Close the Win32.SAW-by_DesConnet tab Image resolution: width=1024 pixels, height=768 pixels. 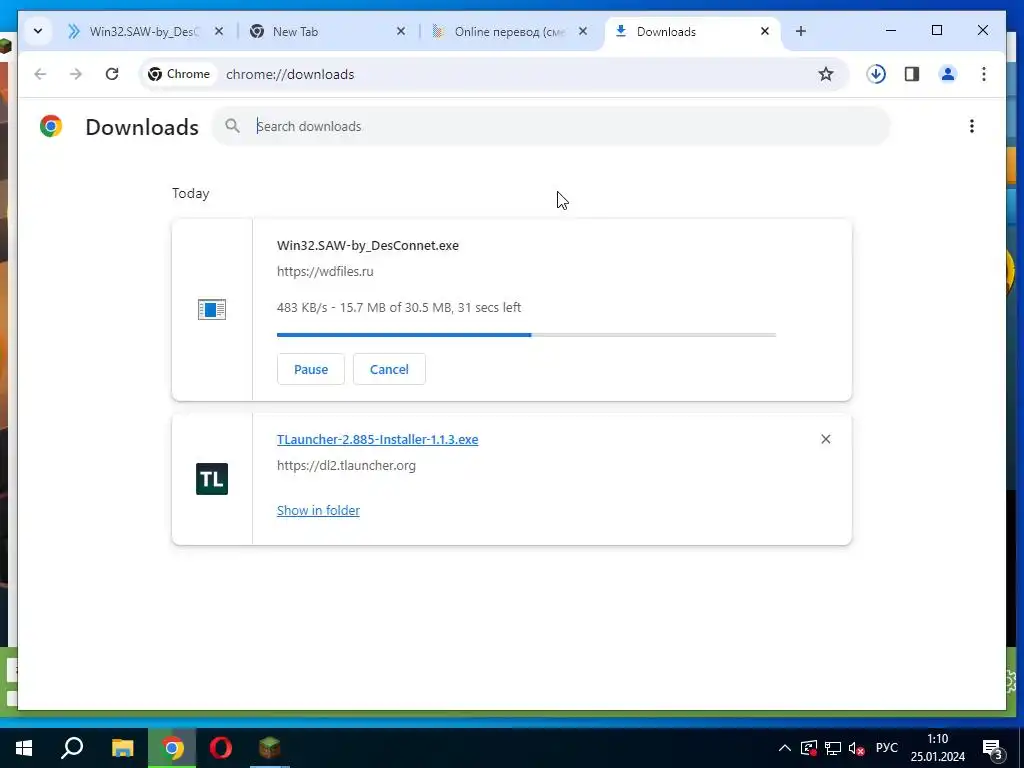[219, 31]
